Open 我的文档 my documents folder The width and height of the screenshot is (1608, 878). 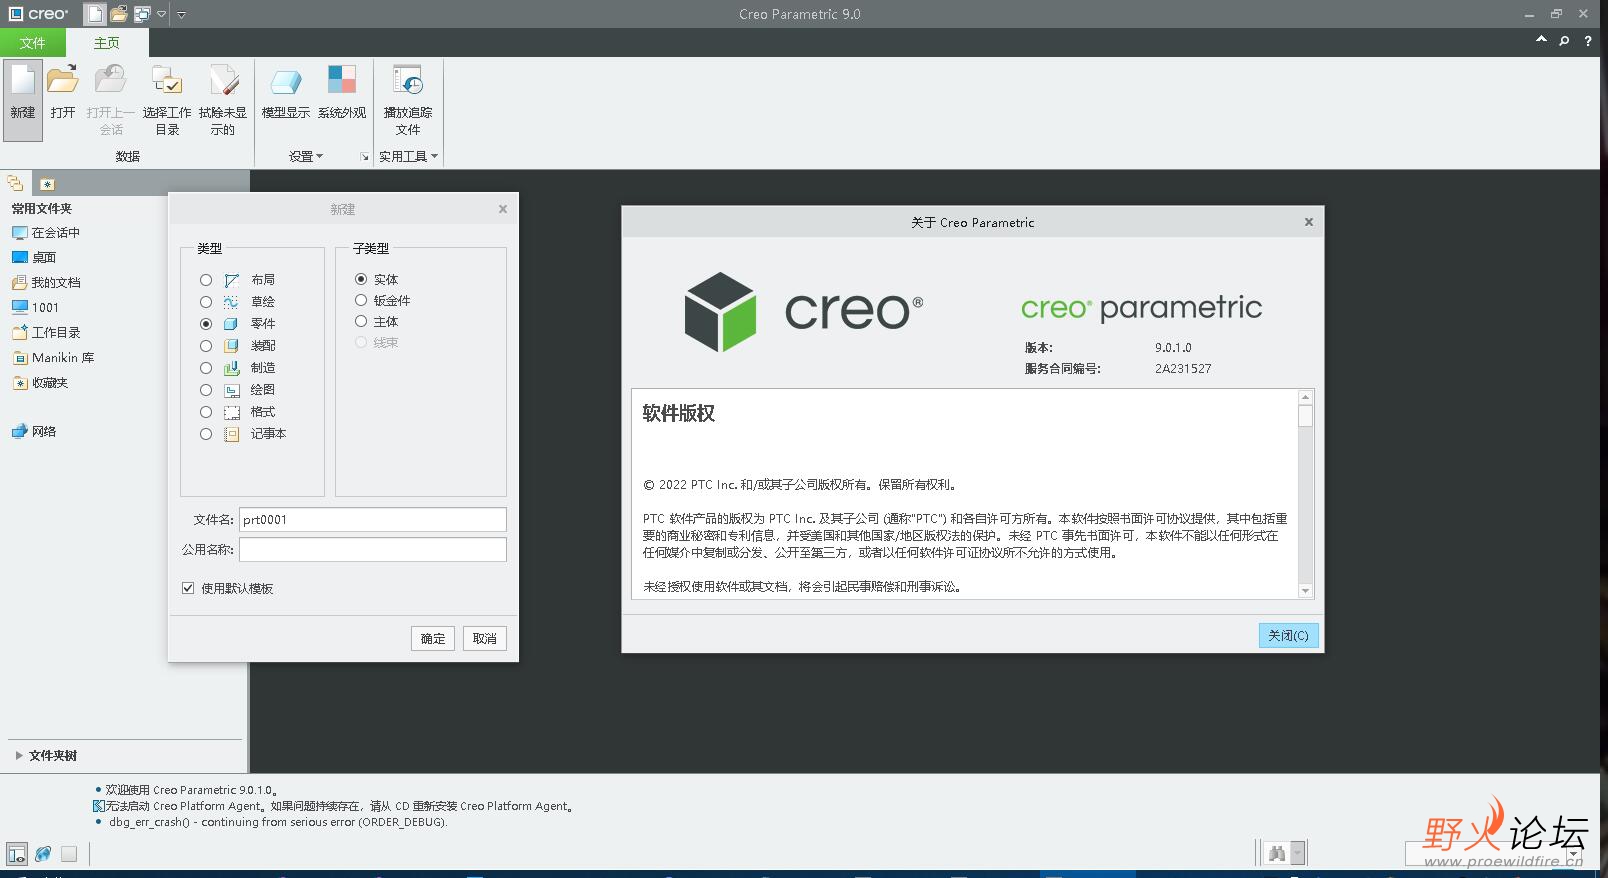point(46,282)
